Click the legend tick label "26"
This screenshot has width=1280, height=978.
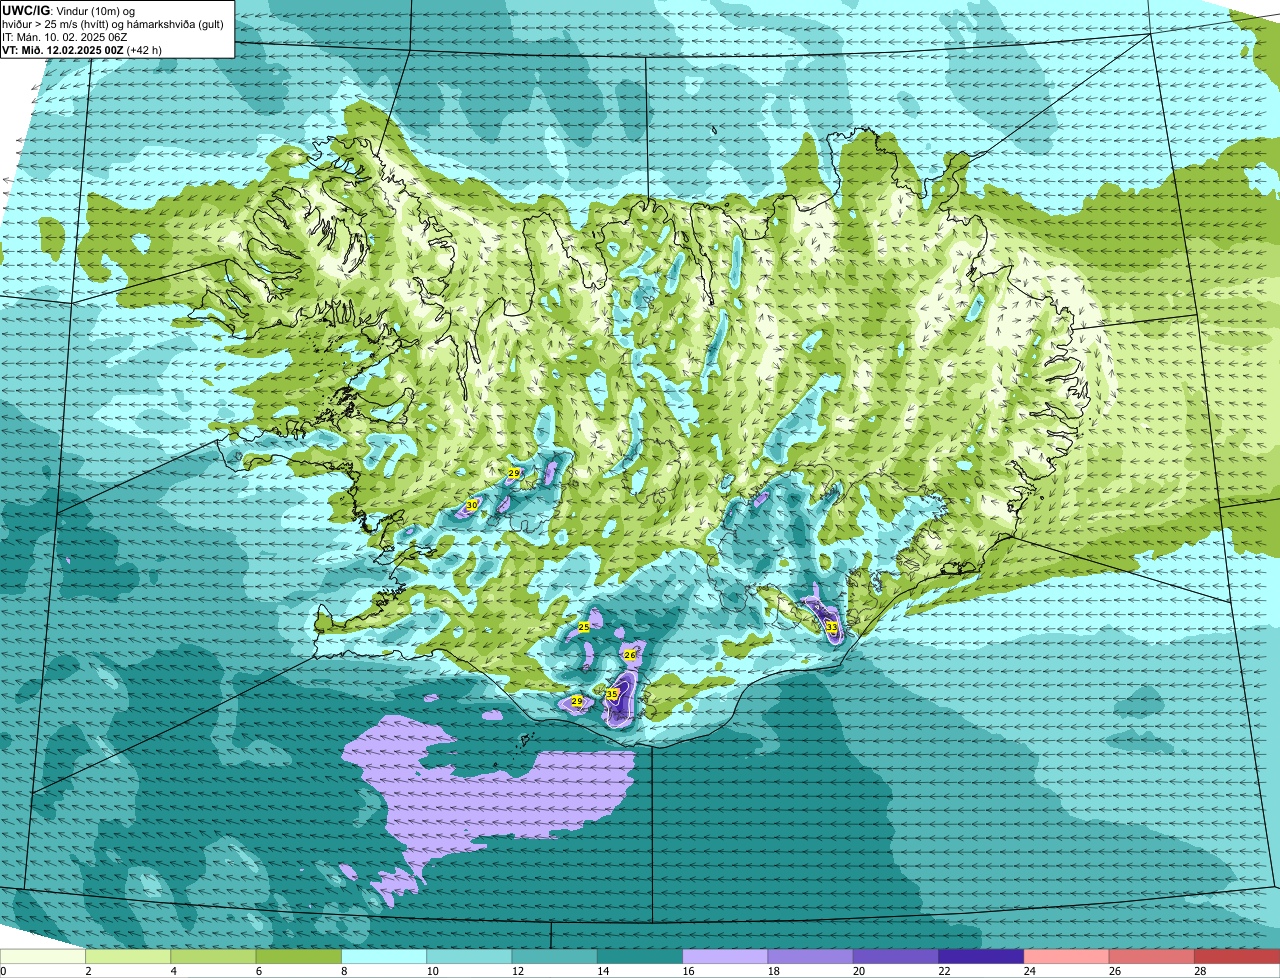pyautogui.click(x=1113, y=971)
